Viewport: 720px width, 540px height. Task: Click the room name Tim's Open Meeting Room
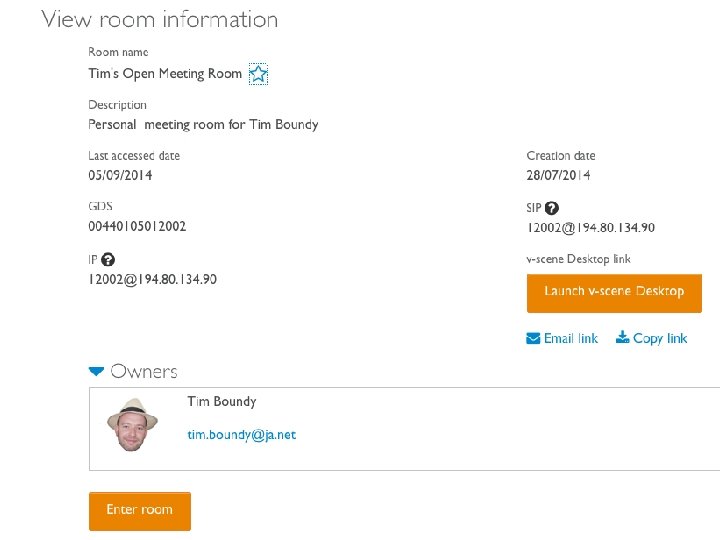[x=165, y=74]
